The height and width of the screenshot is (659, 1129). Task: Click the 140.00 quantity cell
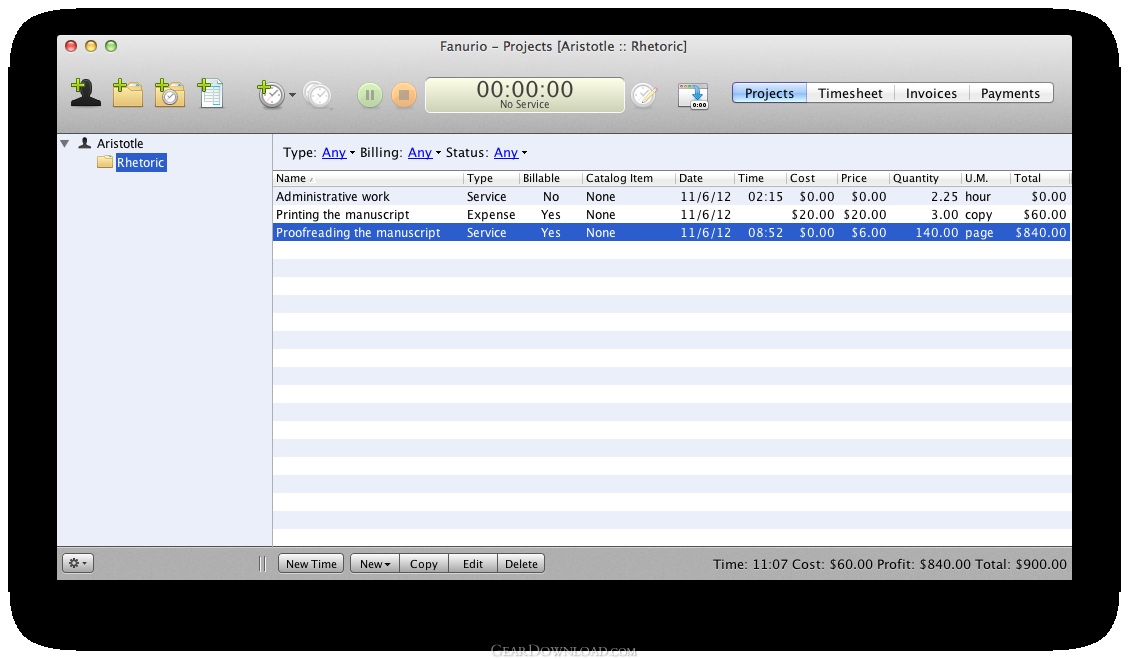point(937,233)
